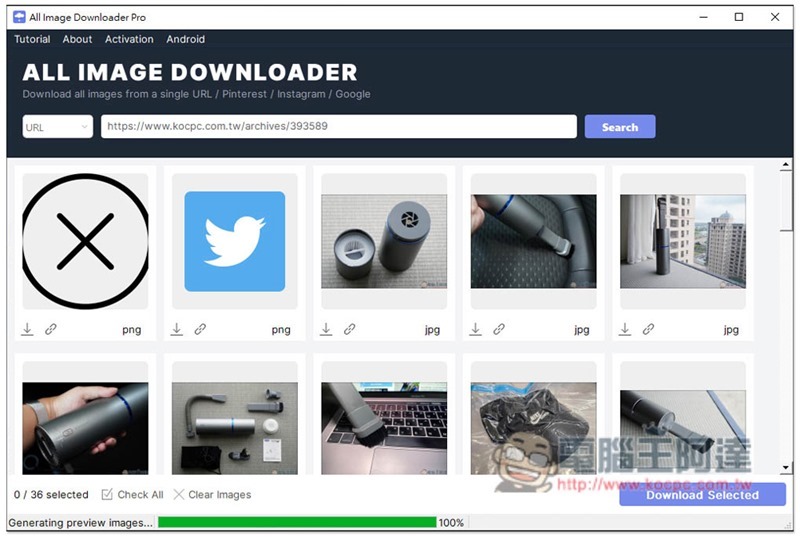Download the Twitter bird png image
Image resolution: width=800 pixels, height=537 pixels.
[x=177, y=329]
